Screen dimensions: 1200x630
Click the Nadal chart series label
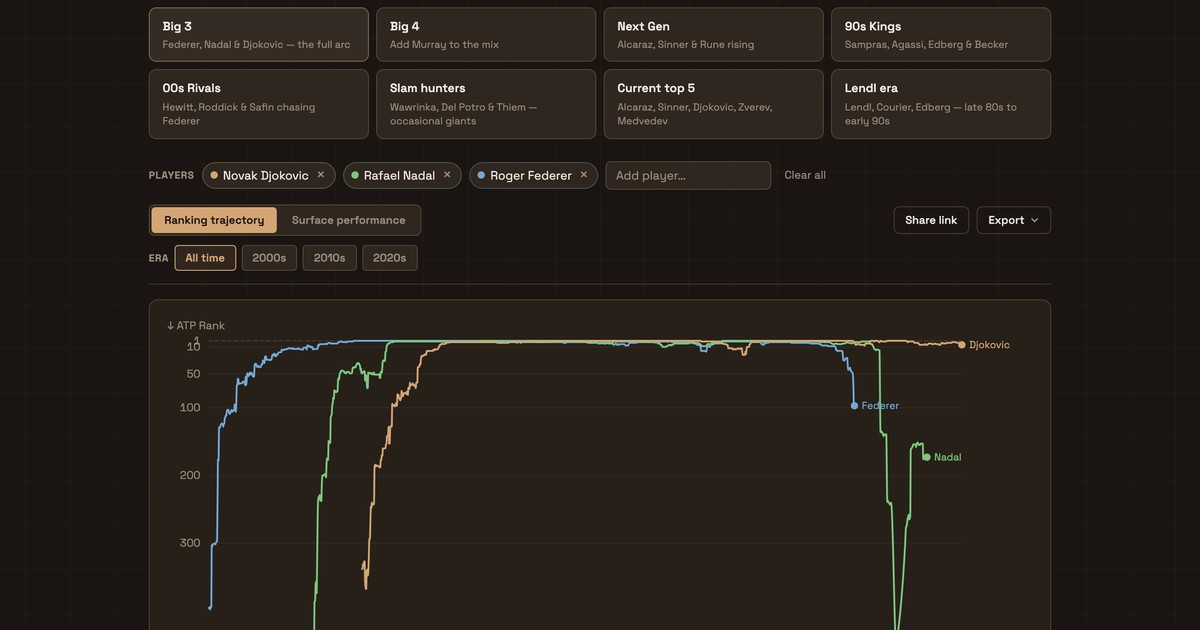pos(948,457)
